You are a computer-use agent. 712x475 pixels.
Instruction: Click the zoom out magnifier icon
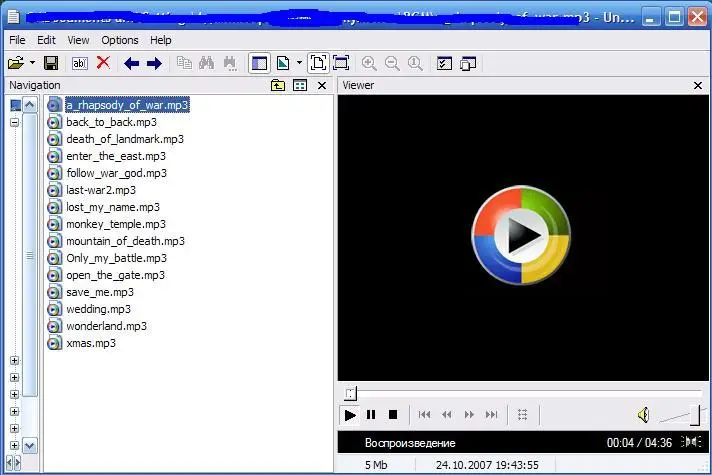[x=392, y=63]
